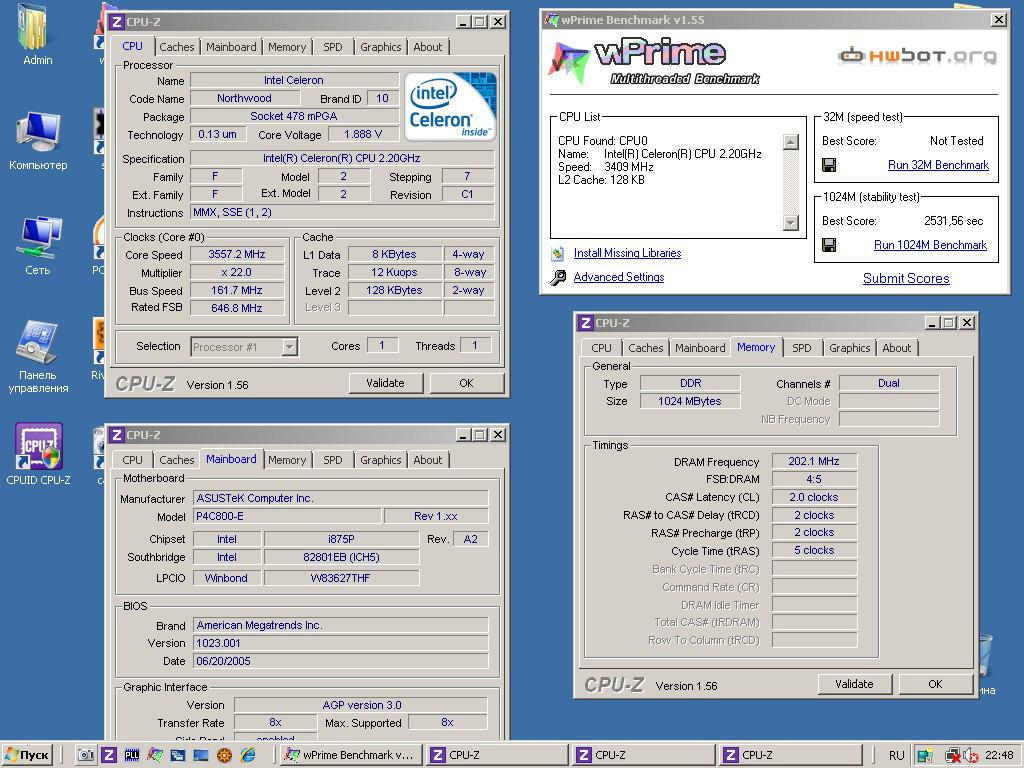Click the volume tray icon with red cross
1024x768 pixels.
point(970,756)
